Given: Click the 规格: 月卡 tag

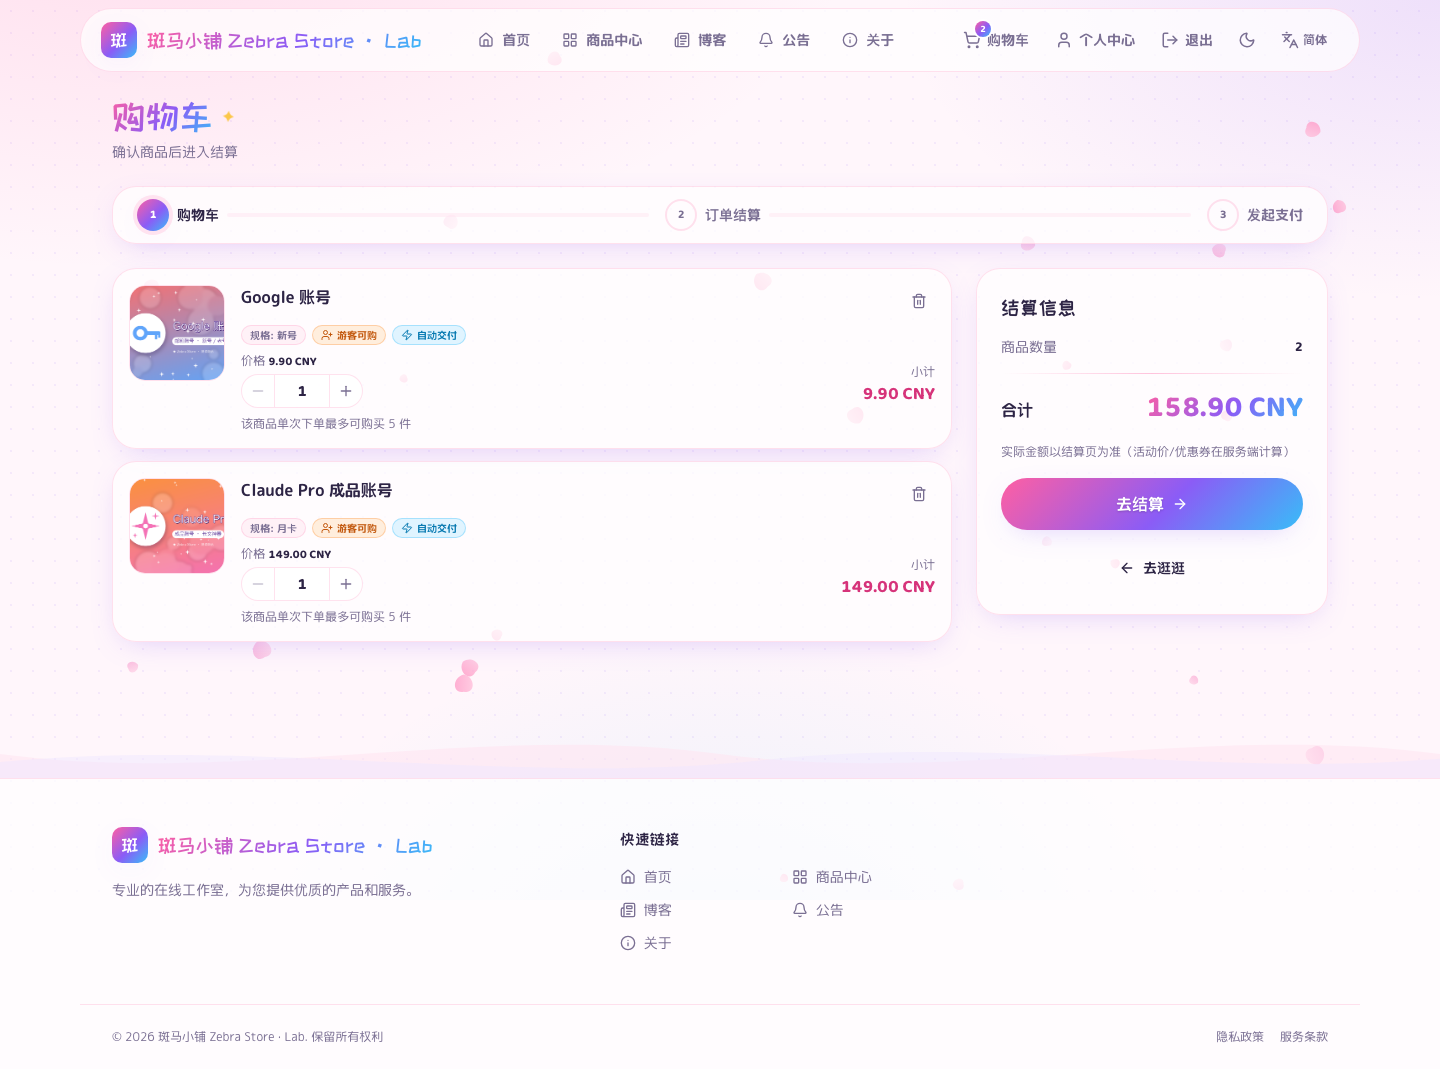Looking at the screenshot, I should click(x=273, y=528).
